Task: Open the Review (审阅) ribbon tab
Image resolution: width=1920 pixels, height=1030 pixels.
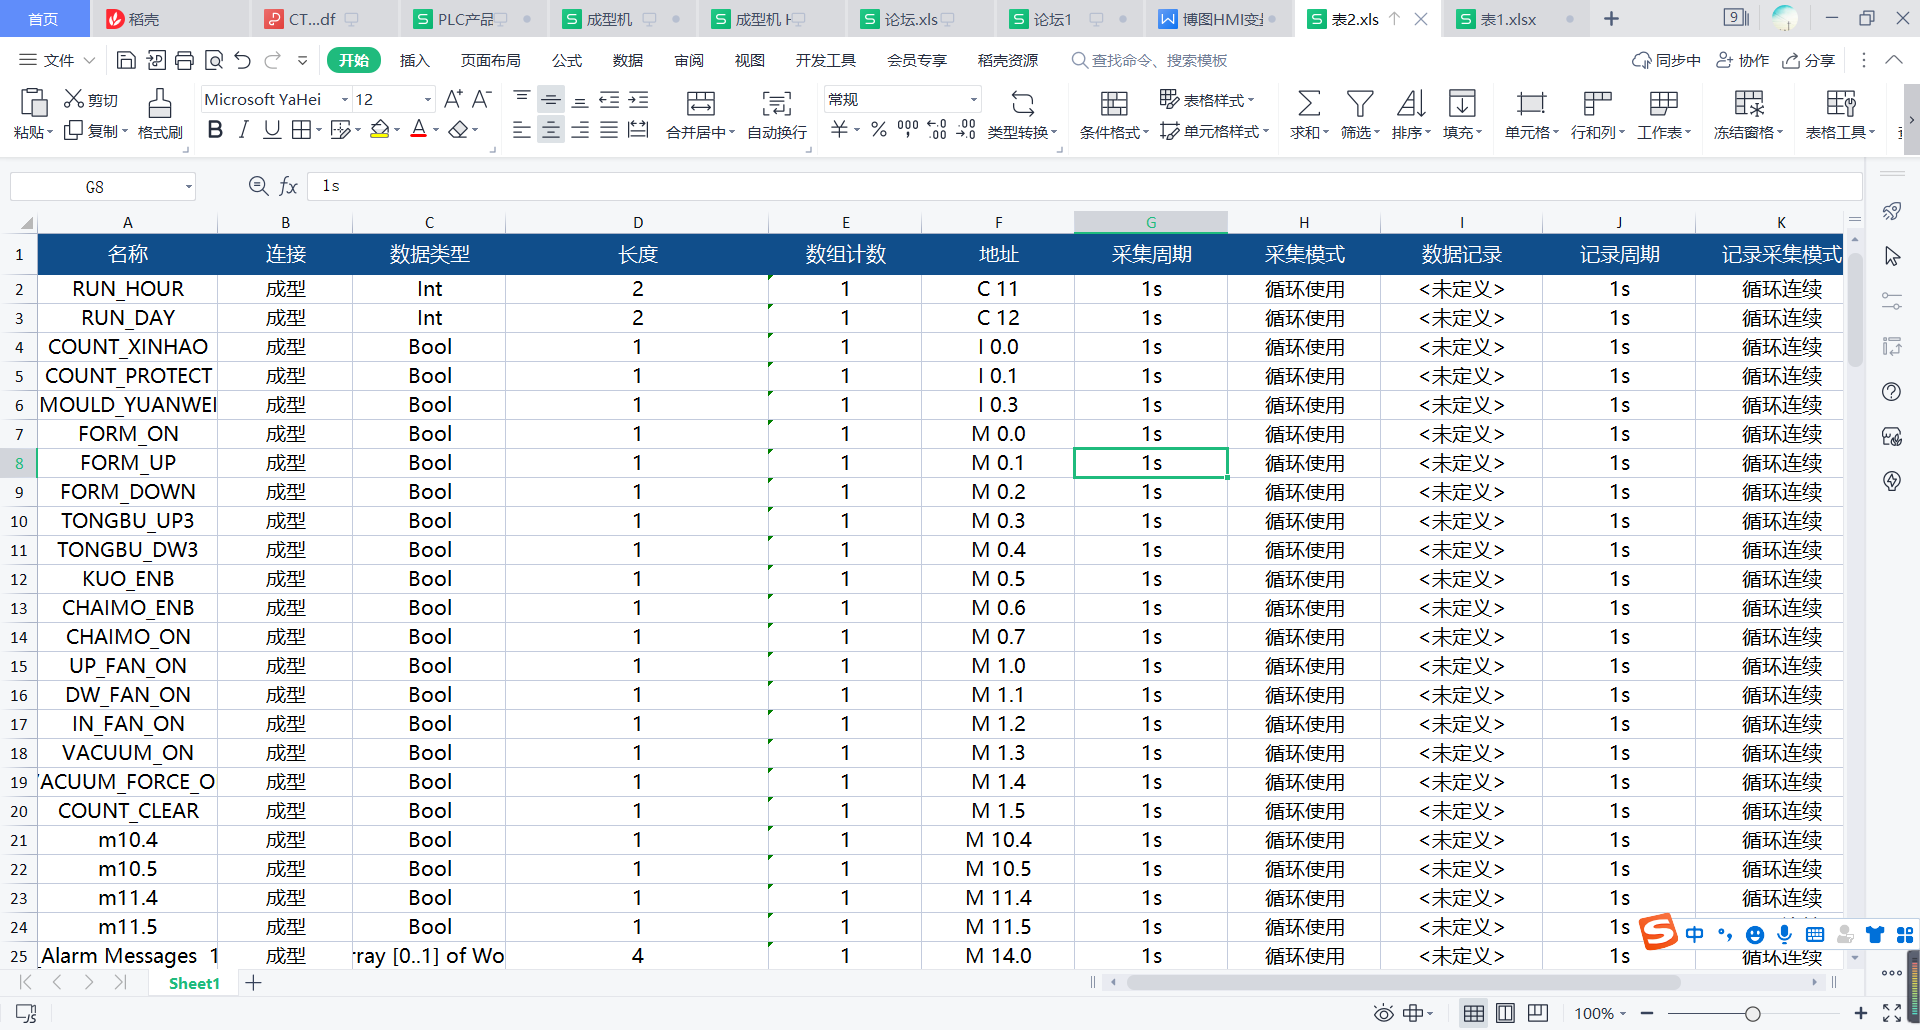Action: [689, 61]
